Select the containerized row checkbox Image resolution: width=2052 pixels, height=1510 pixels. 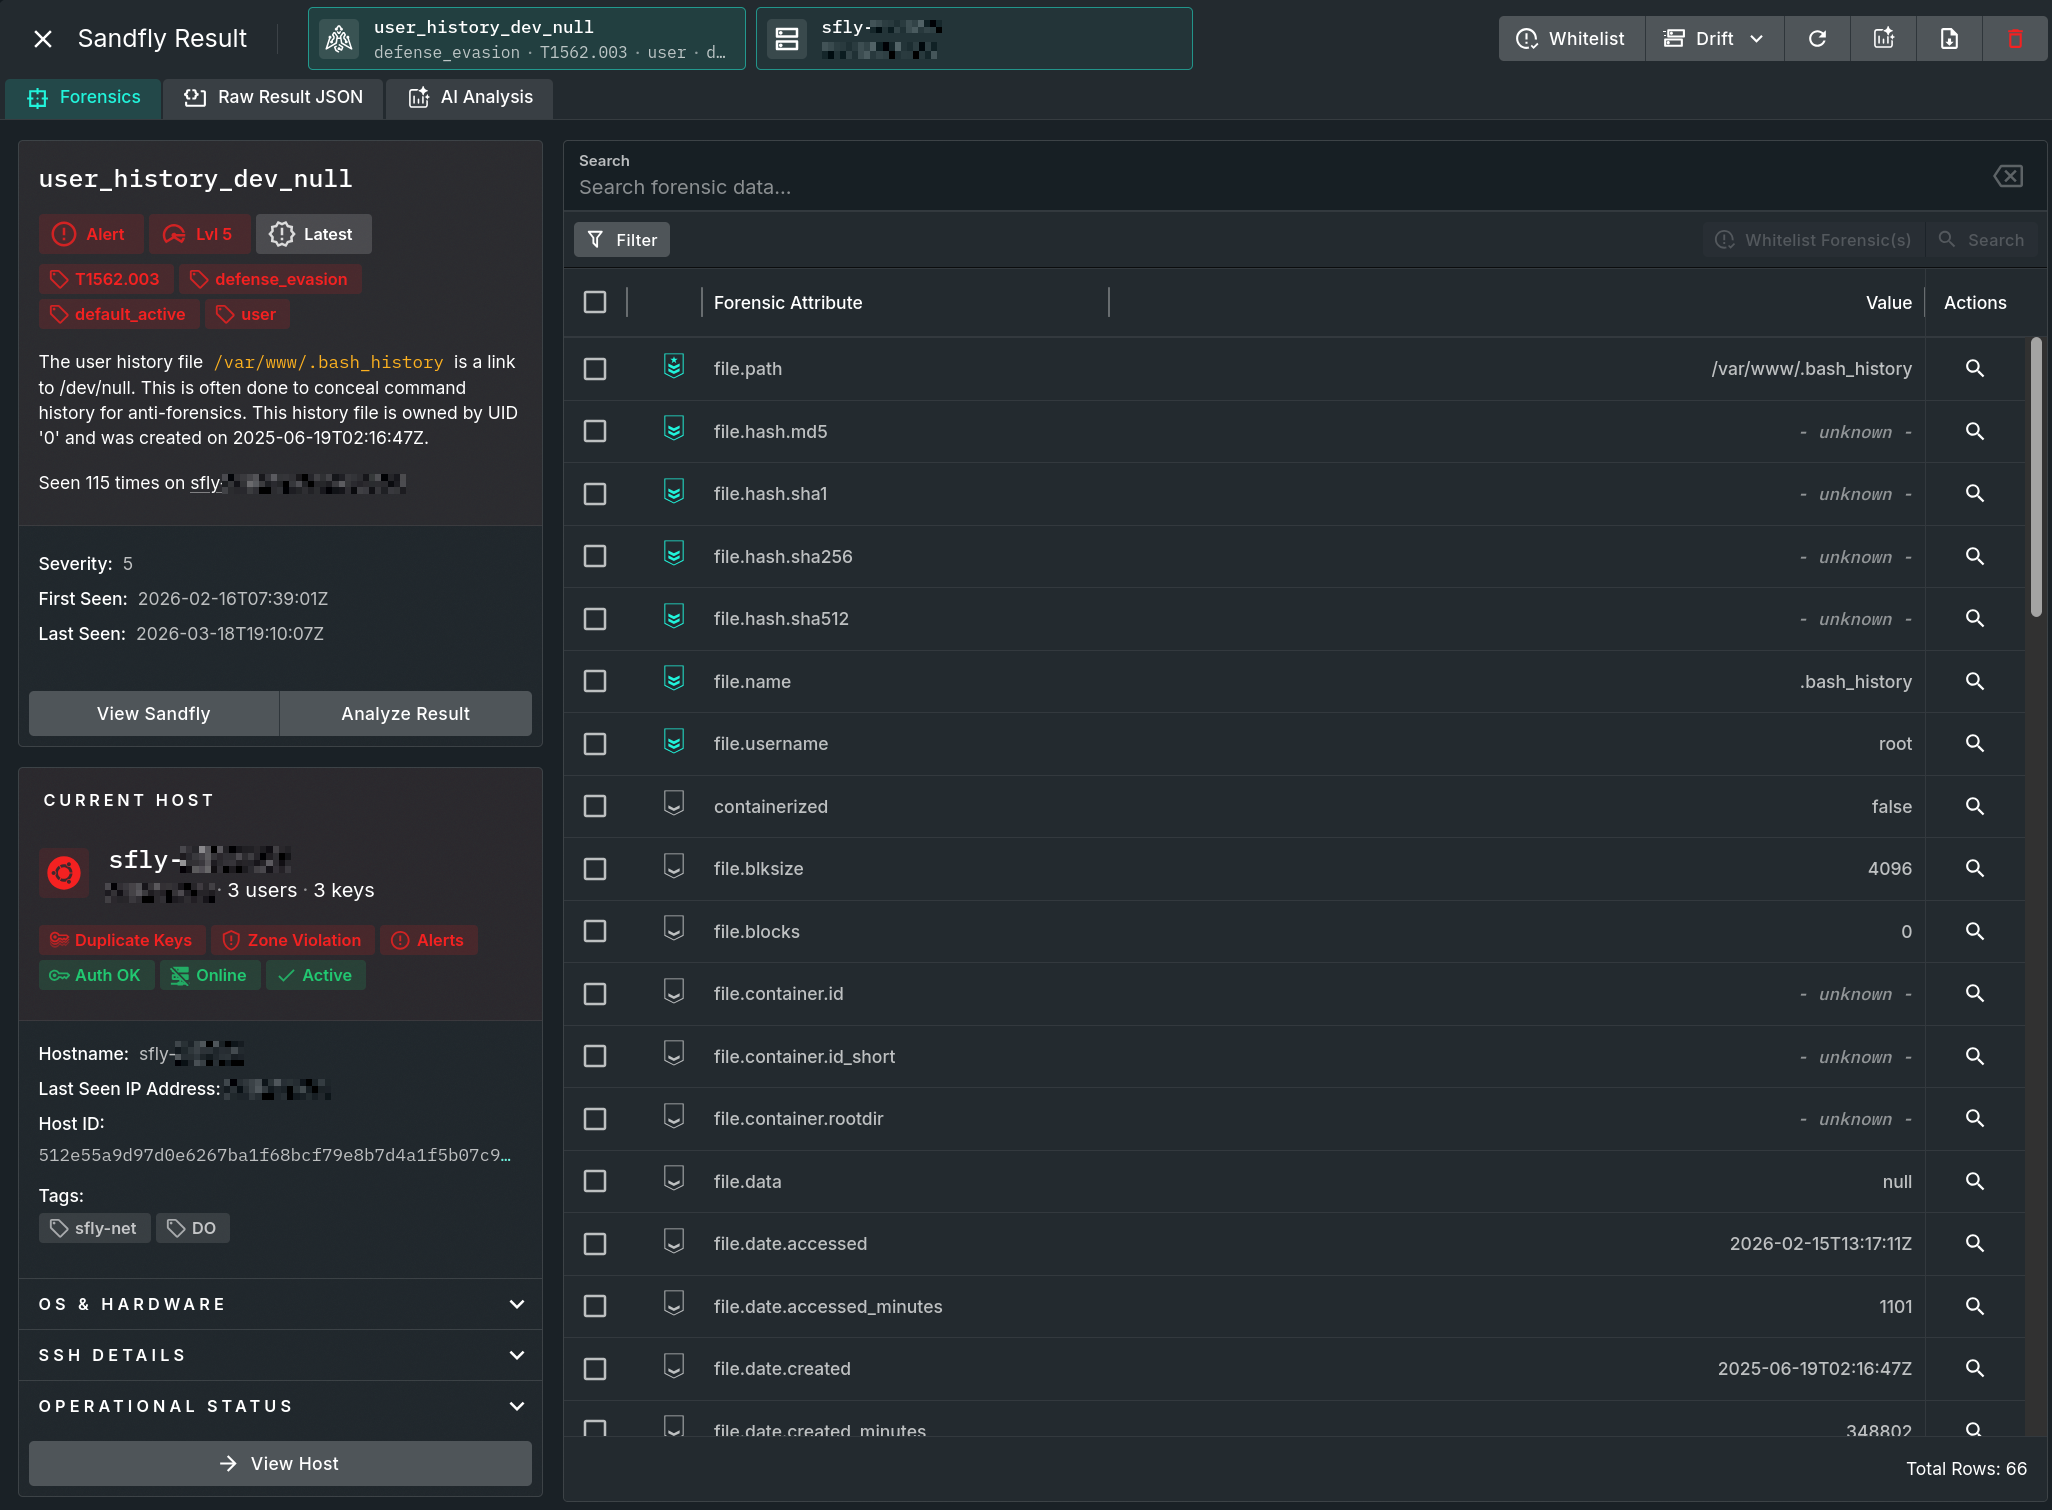[x=595, y=806]
